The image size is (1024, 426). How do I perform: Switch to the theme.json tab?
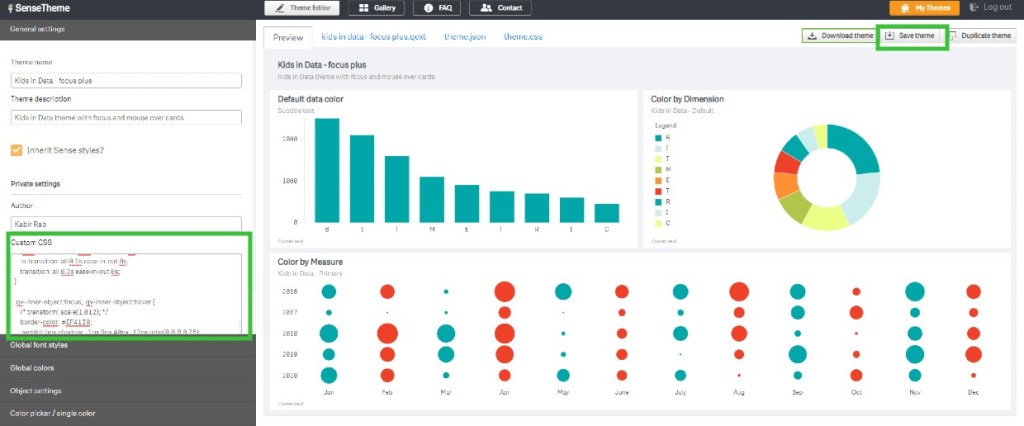(465, 37)
